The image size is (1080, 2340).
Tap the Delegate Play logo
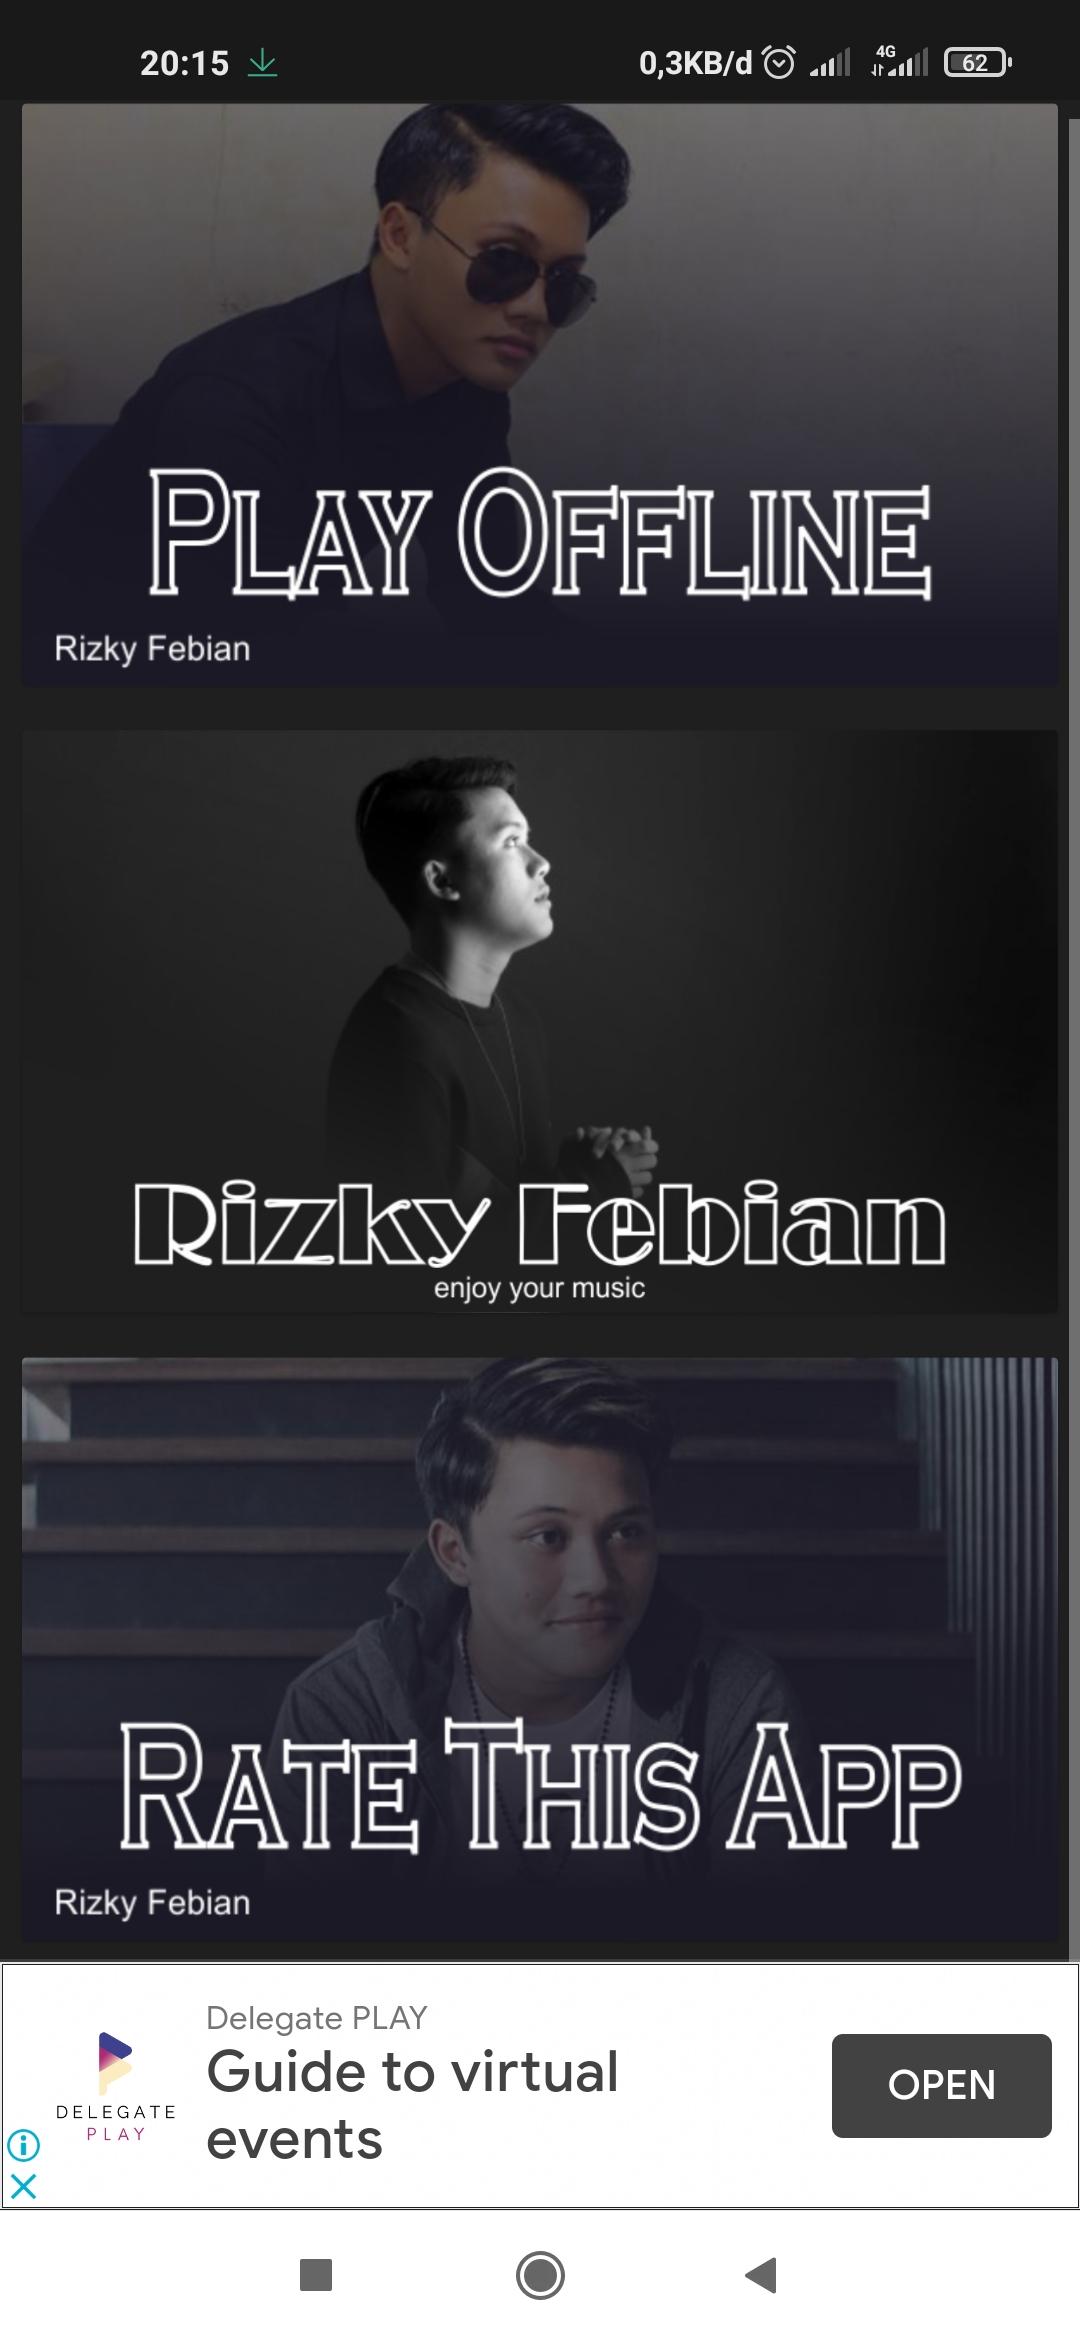click(116, 2086)
